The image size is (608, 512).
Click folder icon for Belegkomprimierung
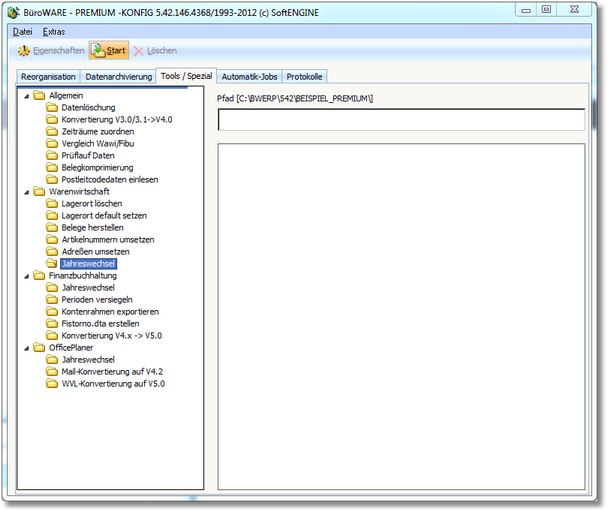point(52,167)
